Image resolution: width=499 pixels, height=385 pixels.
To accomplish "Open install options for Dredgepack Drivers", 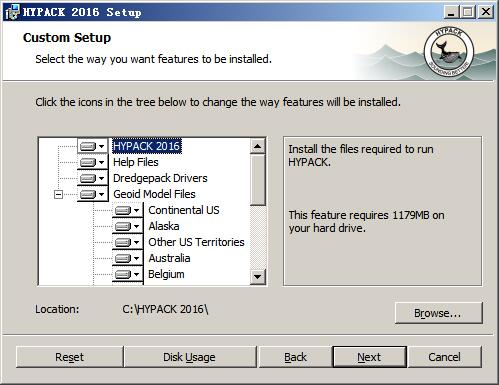I will click(92, 178).
